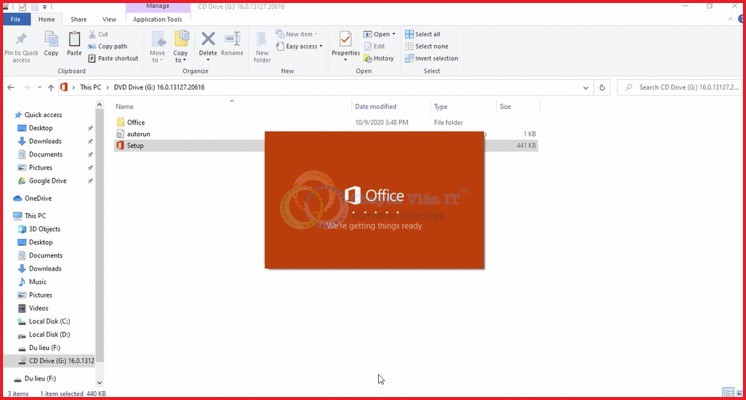Open Local Disk (D:)
746x400 pixels.
(x=49, y=335)
